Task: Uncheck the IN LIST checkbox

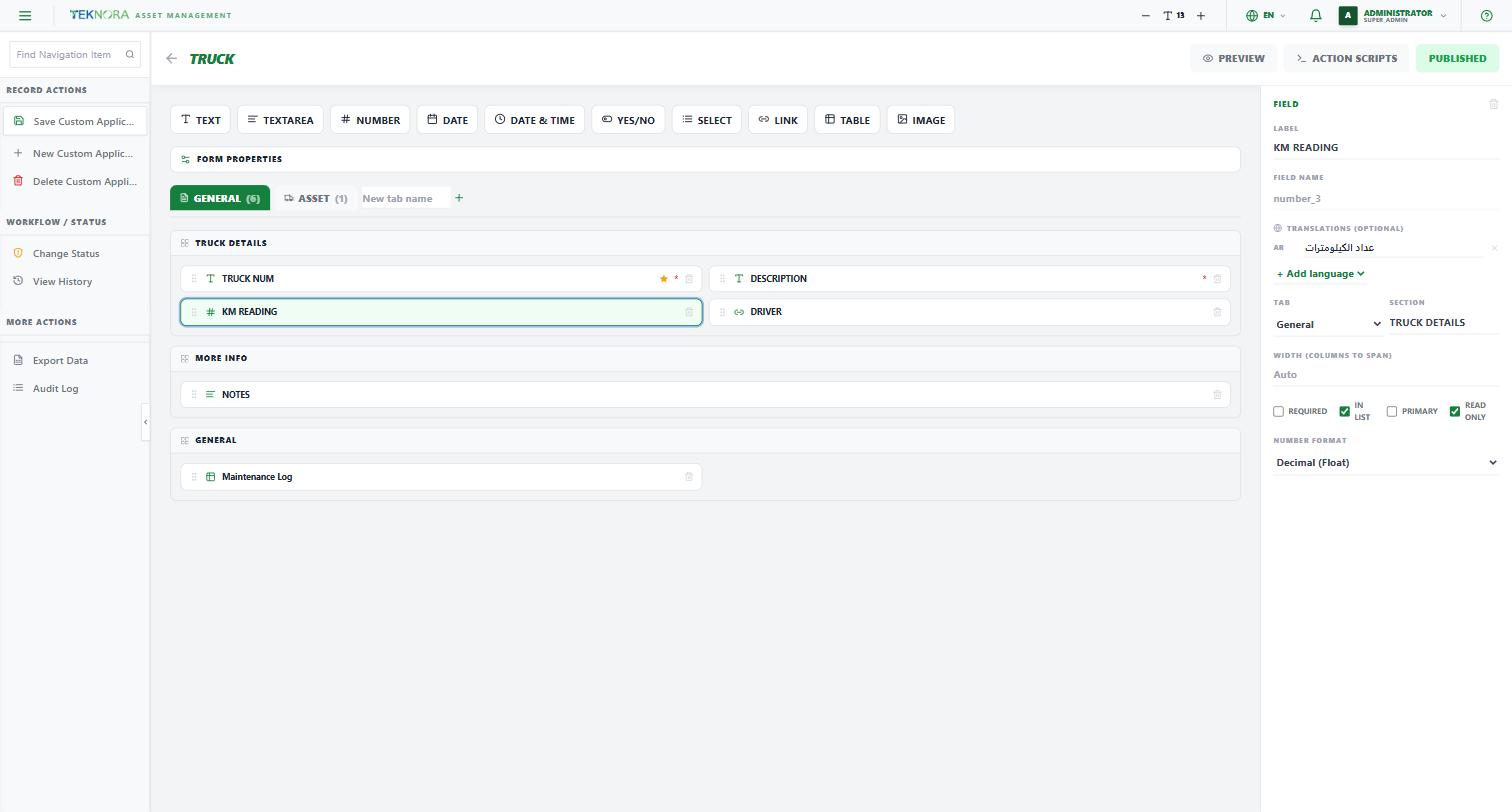Action: (x=1344, y=411)
